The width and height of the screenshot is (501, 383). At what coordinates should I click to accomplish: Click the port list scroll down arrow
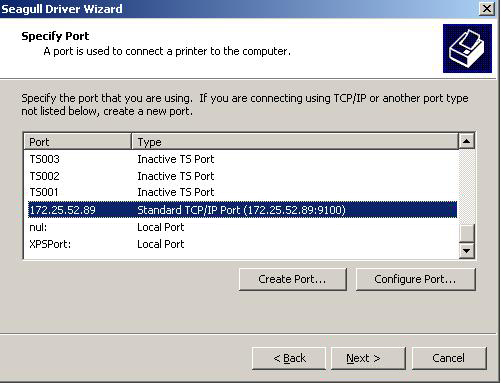click(466, 251)
